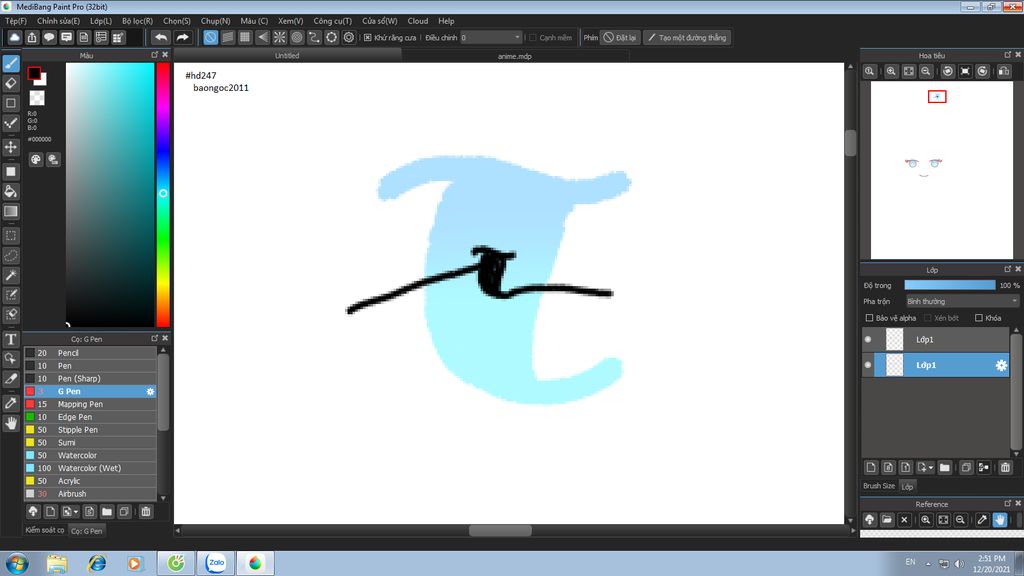Open Zalo from the taskbar
This screenshot has width=1024, height=576.
(x=216, y=563)
